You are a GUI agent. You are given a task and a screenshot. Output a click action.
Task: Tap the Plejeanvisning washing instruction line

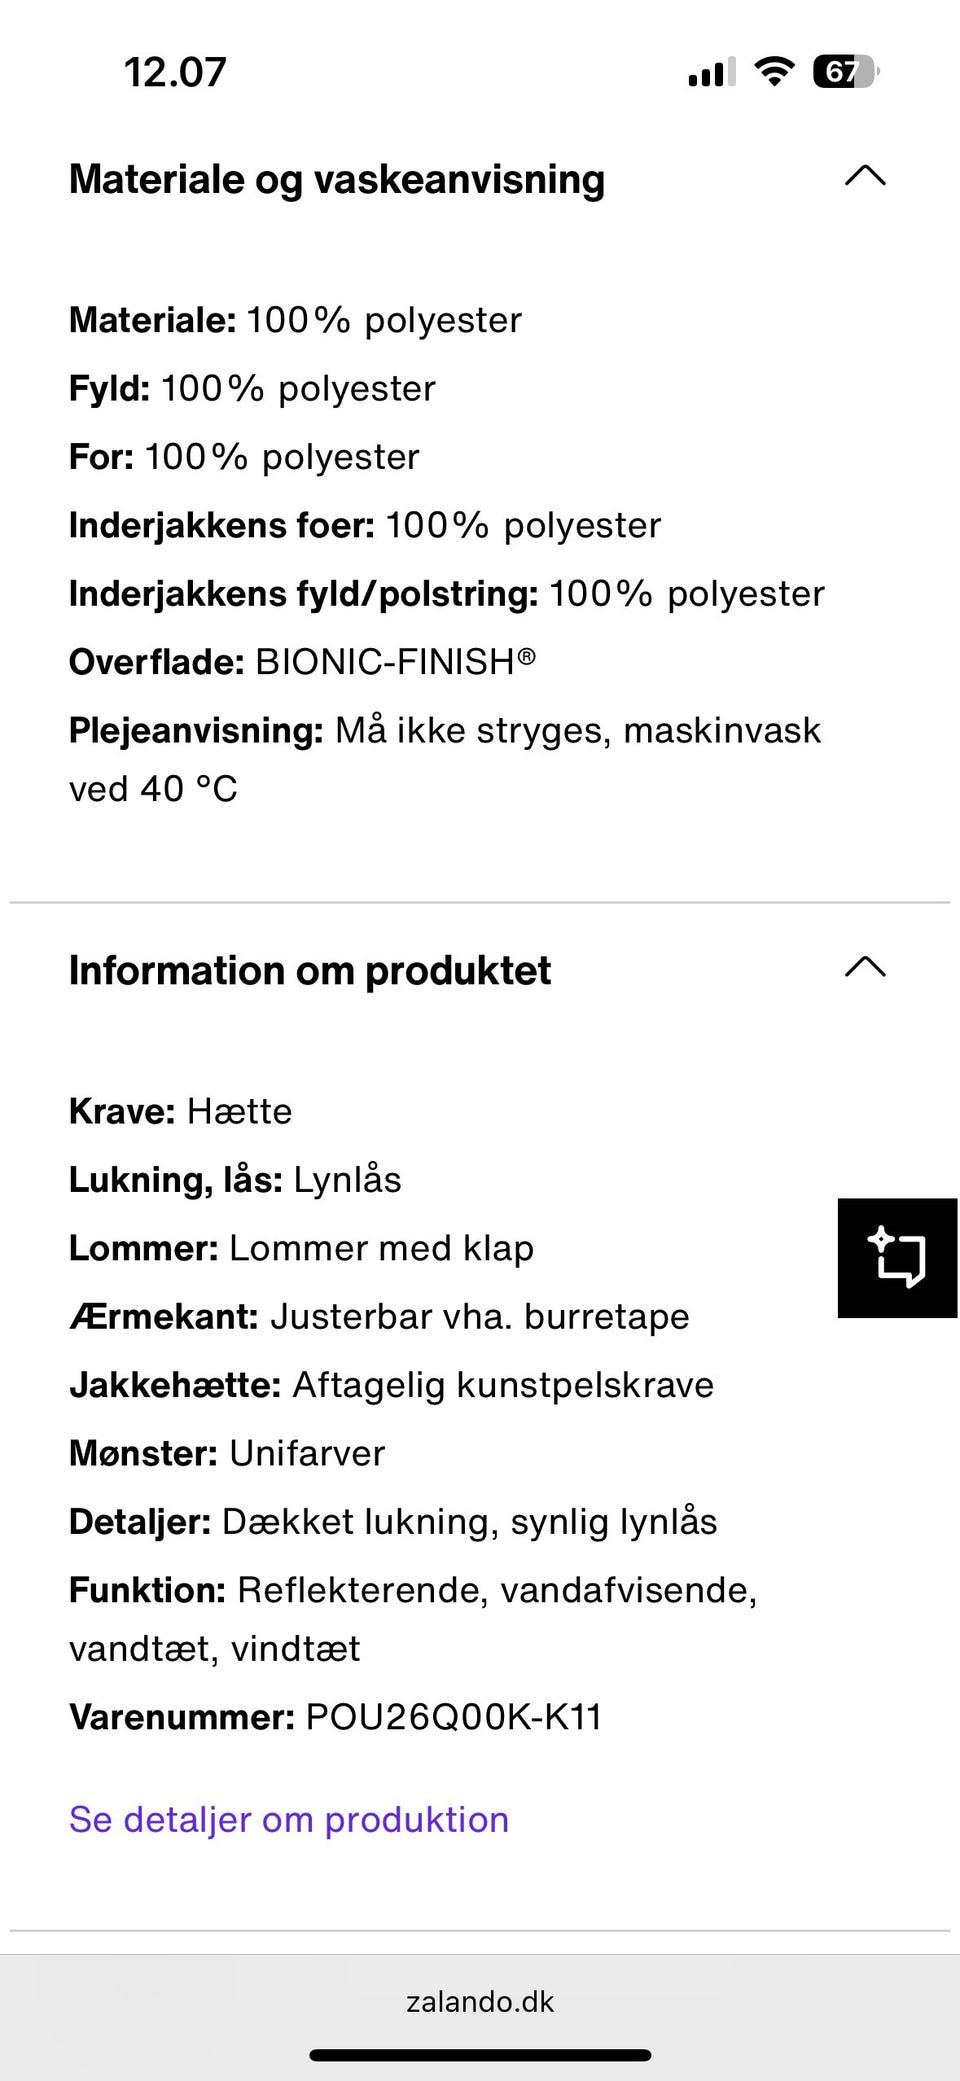(444, 731)
